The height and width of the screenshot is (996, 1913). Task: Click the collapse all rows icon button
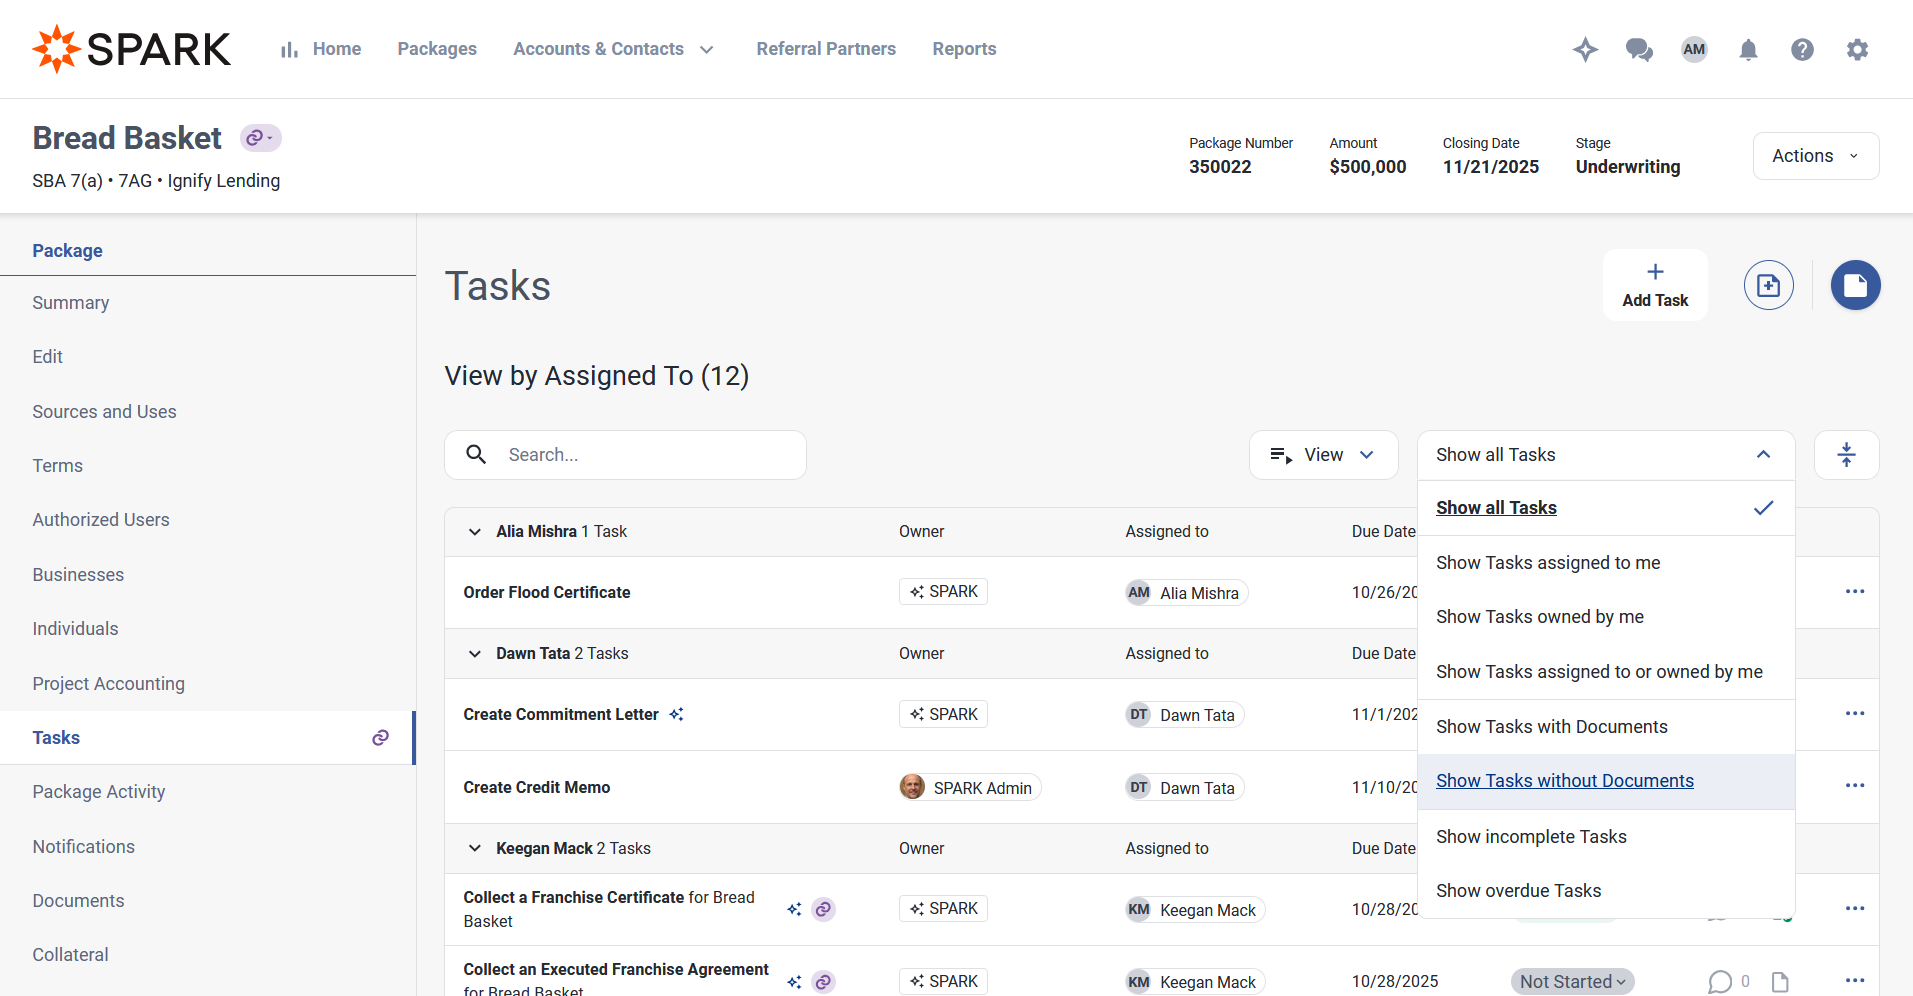point(1846,455)
